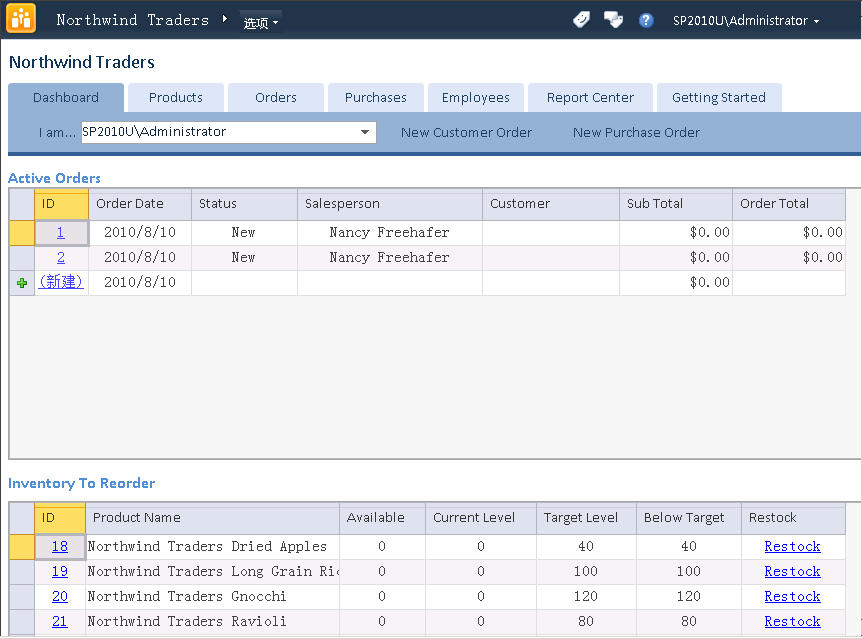Click the Salesperson cell for order 1
Screen dimensions: 862x639
click(x=390, y=233)
